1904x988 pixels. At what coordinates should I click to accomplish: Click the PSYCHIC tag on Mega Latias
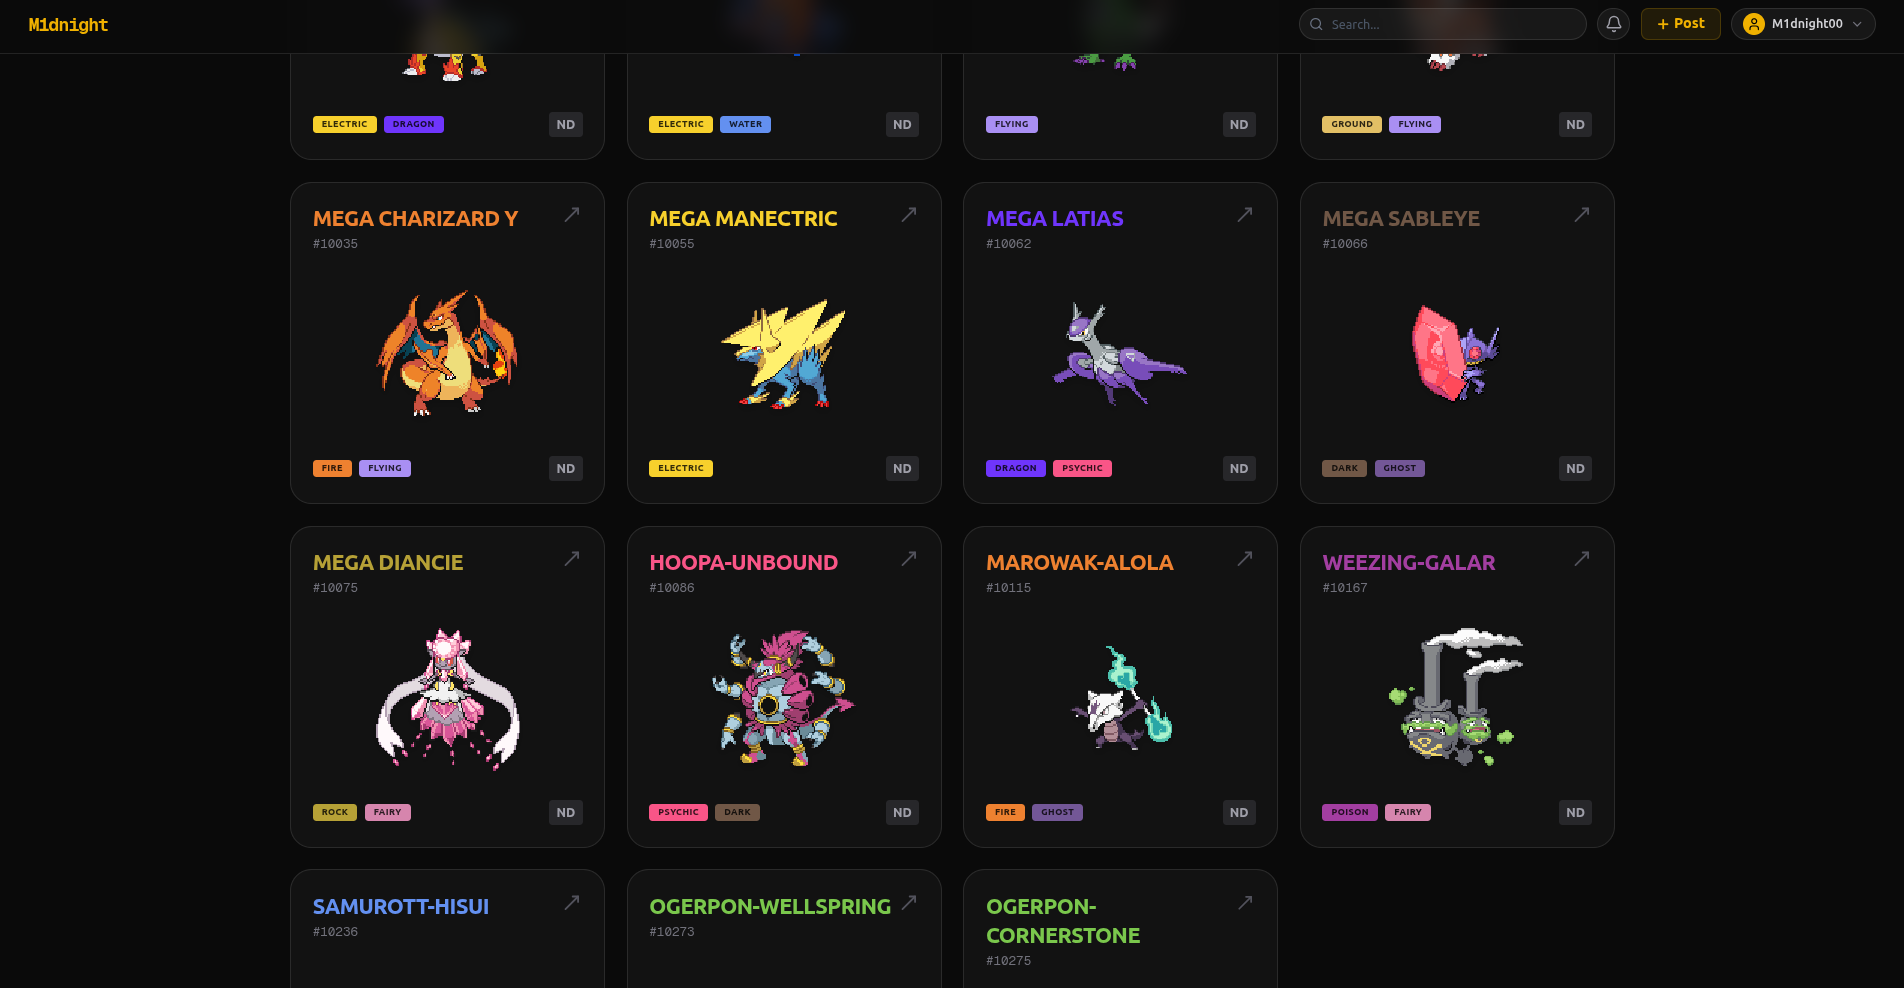(1082, 468)
